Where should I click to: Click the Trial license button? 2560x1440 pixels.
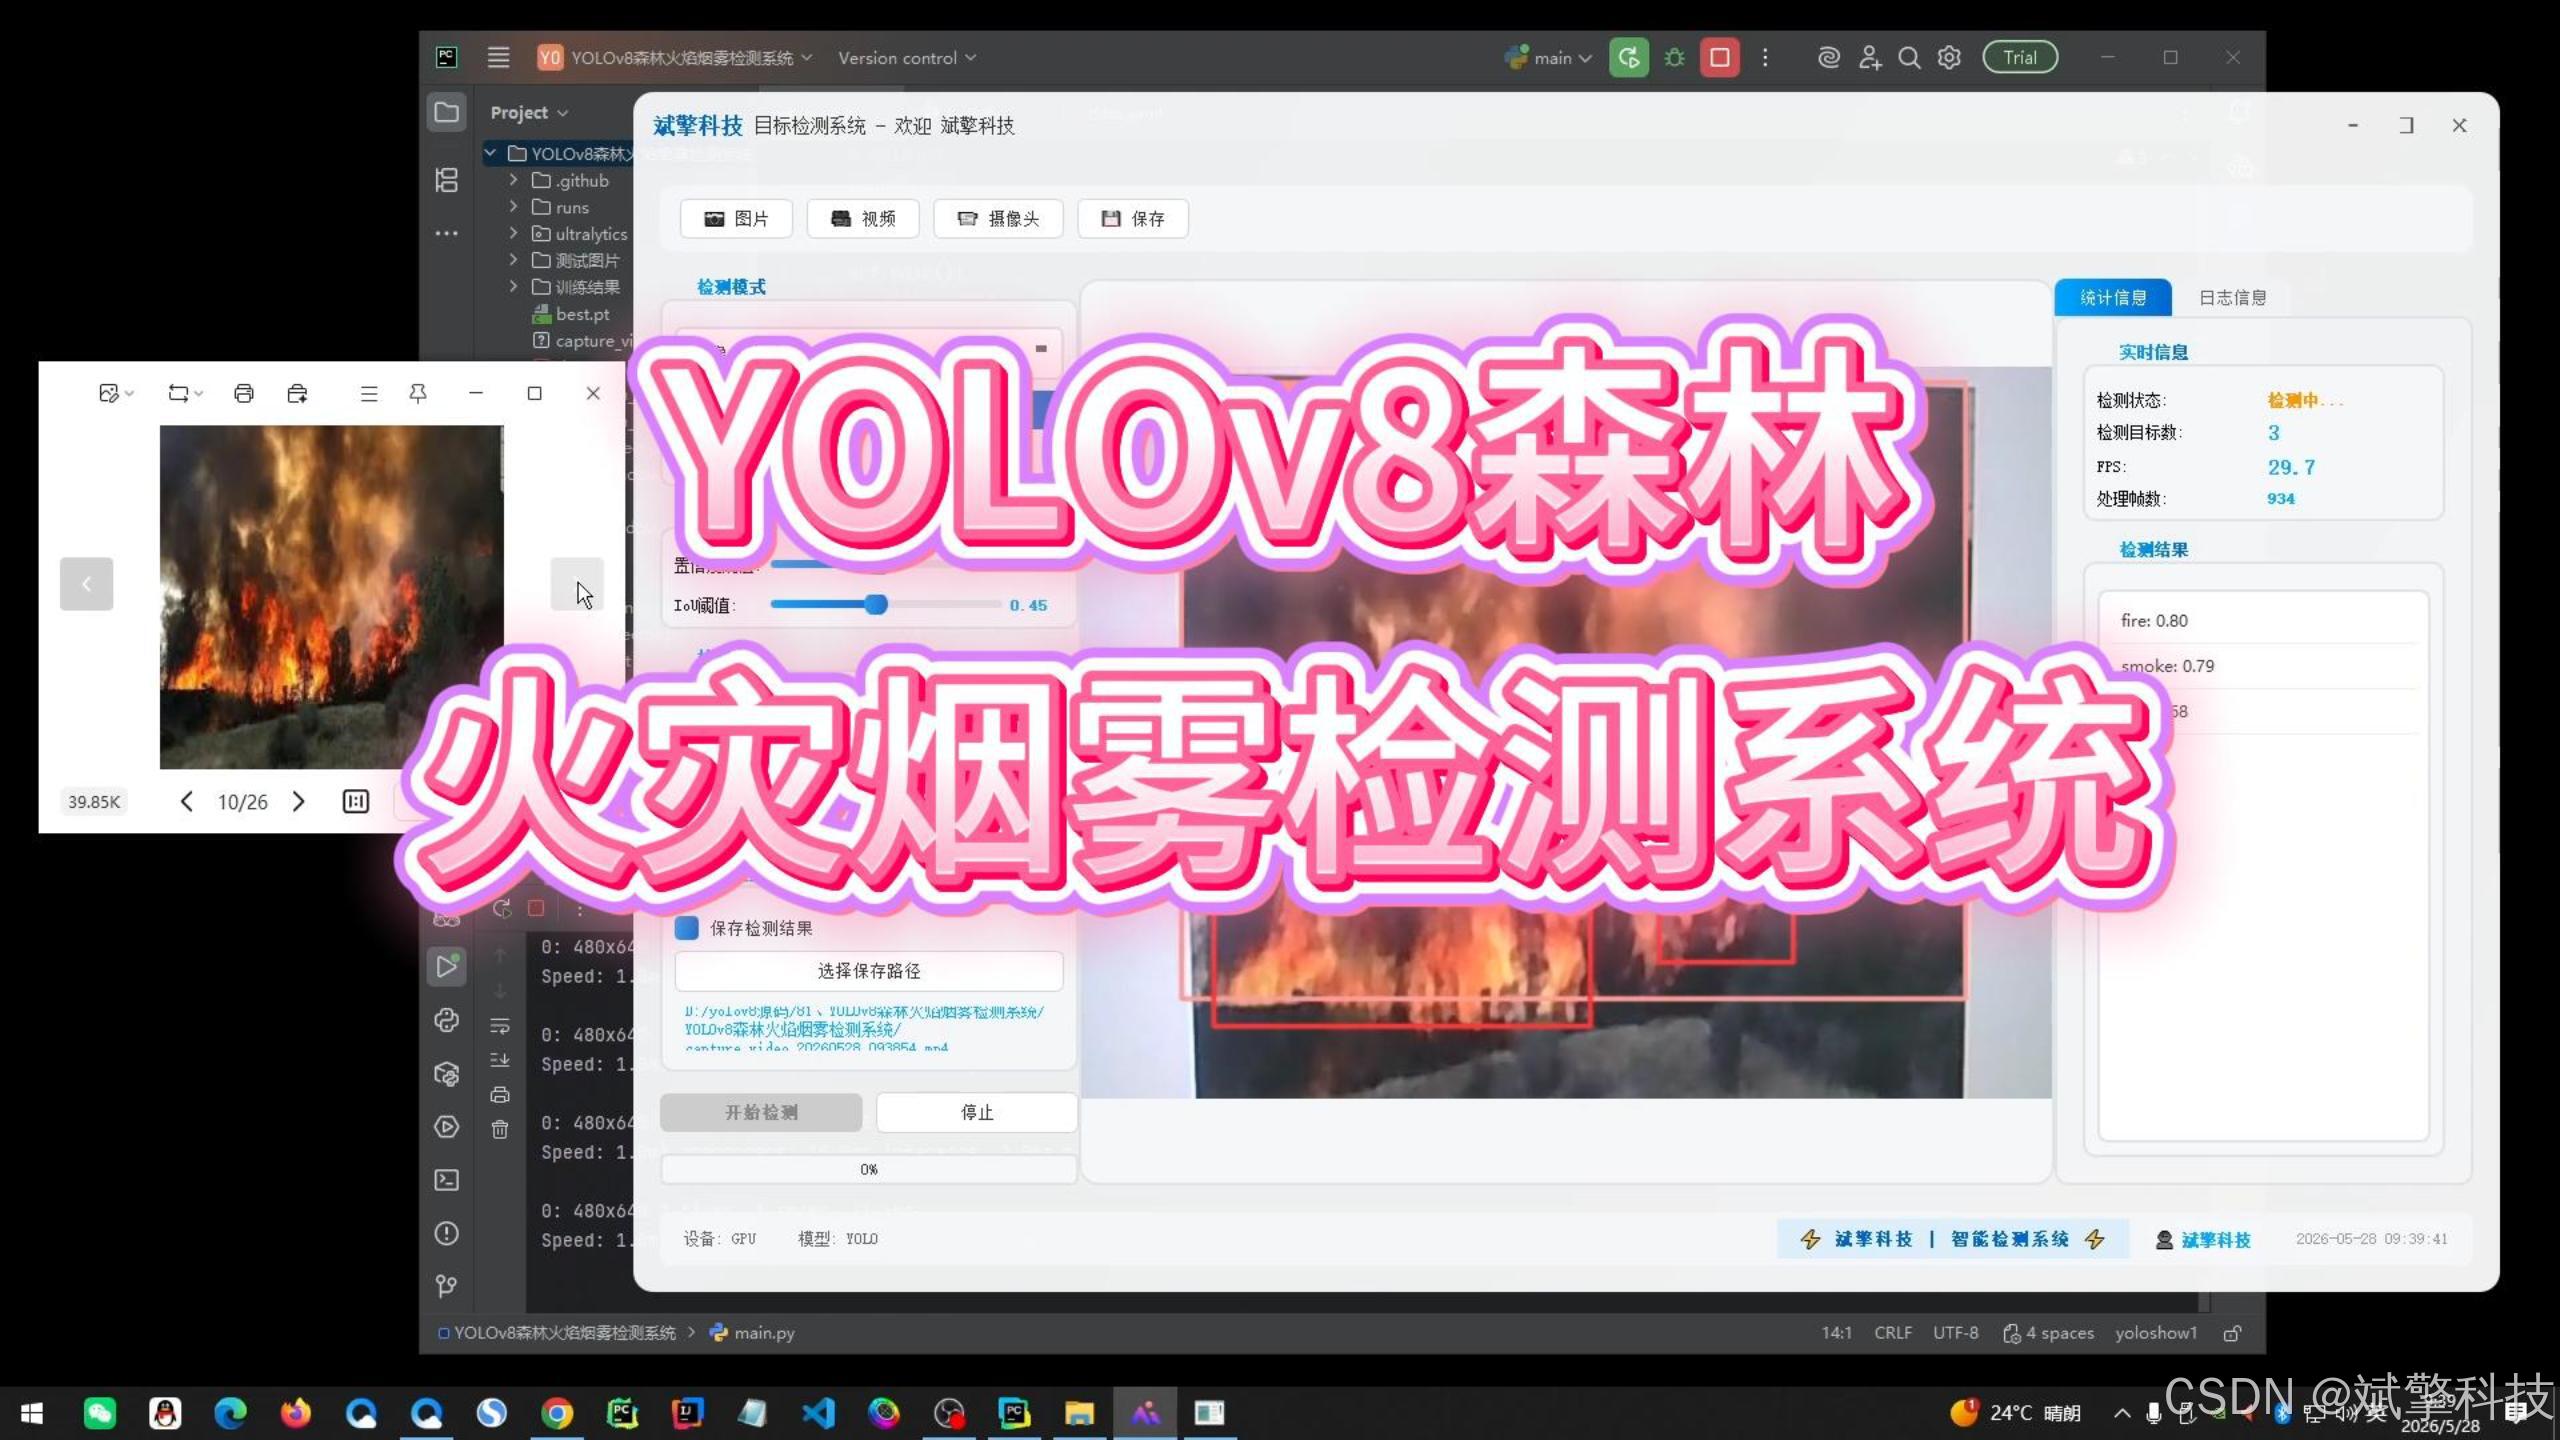pos(2020,58)
